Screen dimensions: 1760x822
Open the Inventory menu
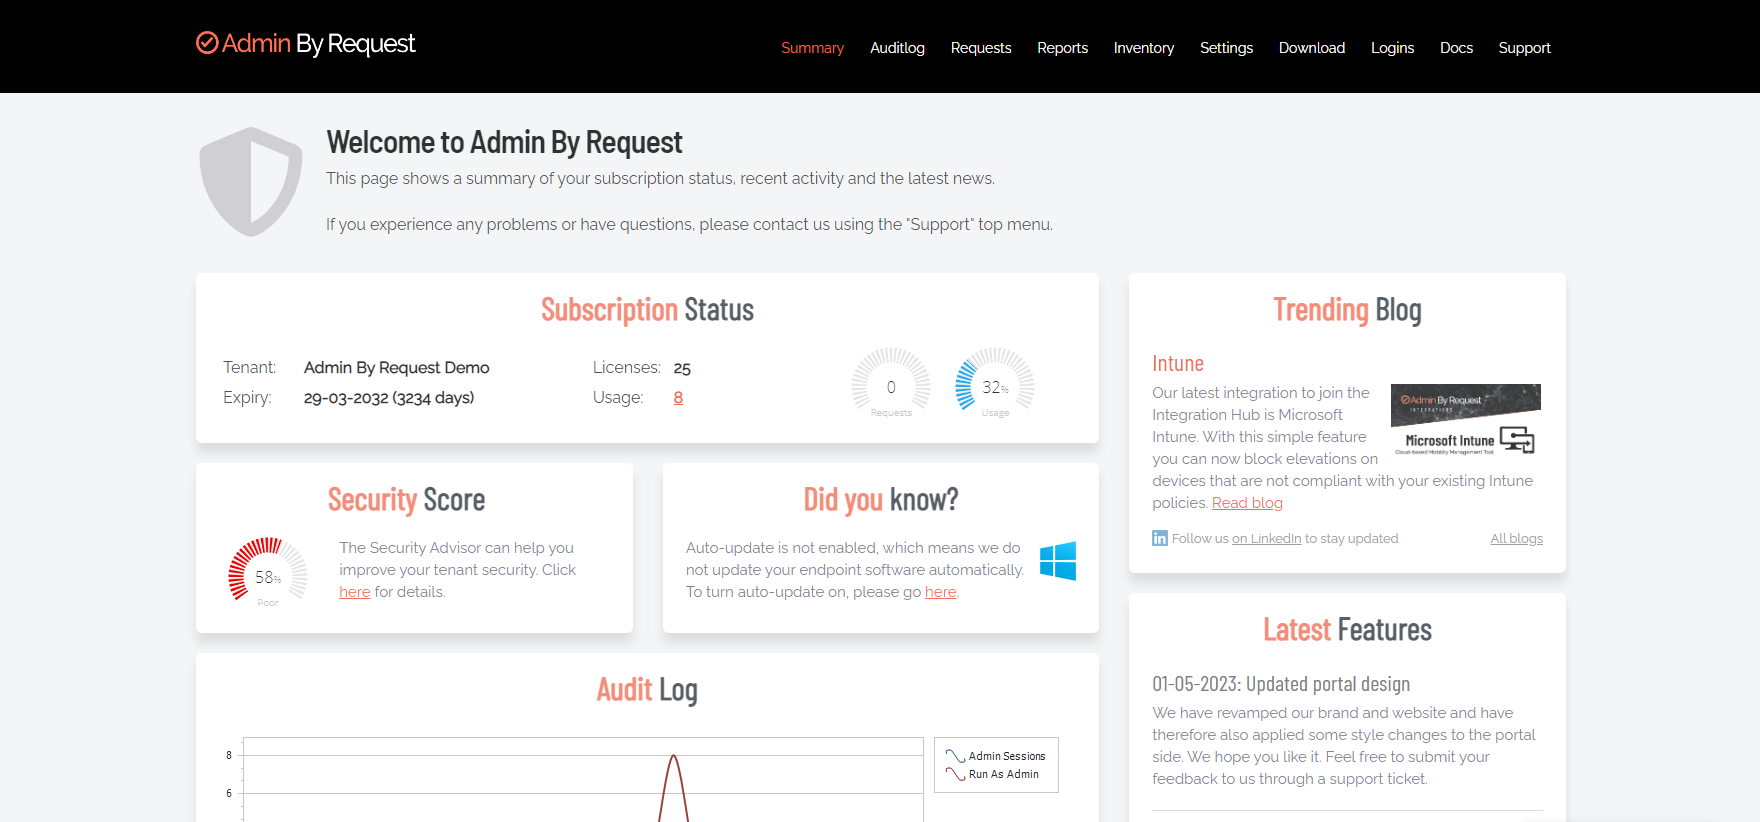(1144, 48)
